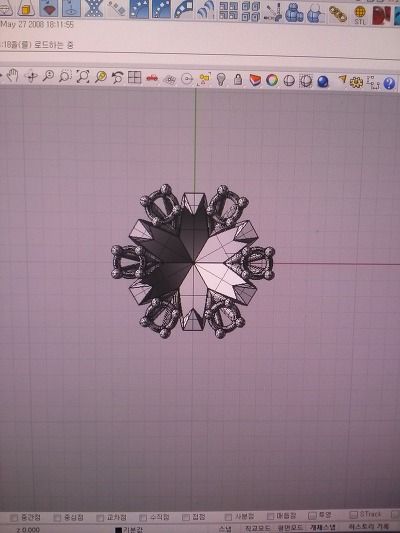
Task: Click the circle point snap icon
Action: (187, 79)
